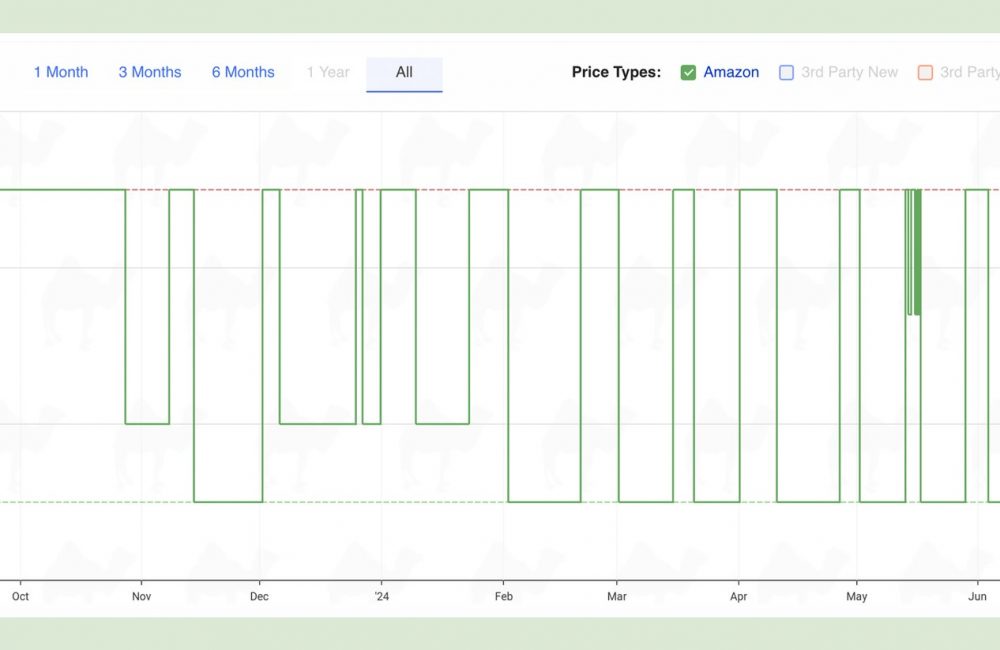Image resolution: width=1000 pixels, height=650 pixels.
Task: Click the Mar label on the timeline
Action: click(617, 597)
